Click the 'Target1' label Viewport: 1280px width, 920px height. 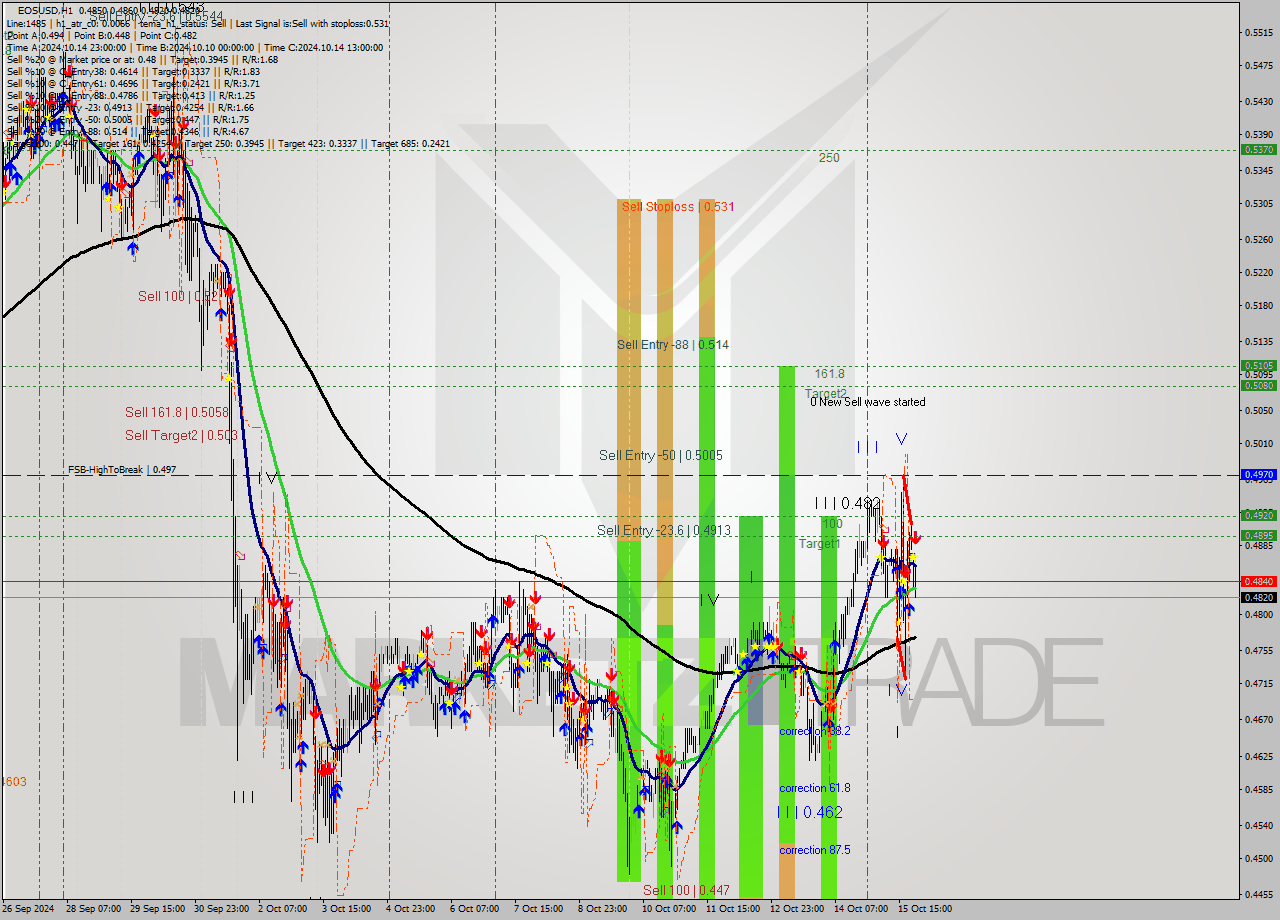[x=820, y=544]
